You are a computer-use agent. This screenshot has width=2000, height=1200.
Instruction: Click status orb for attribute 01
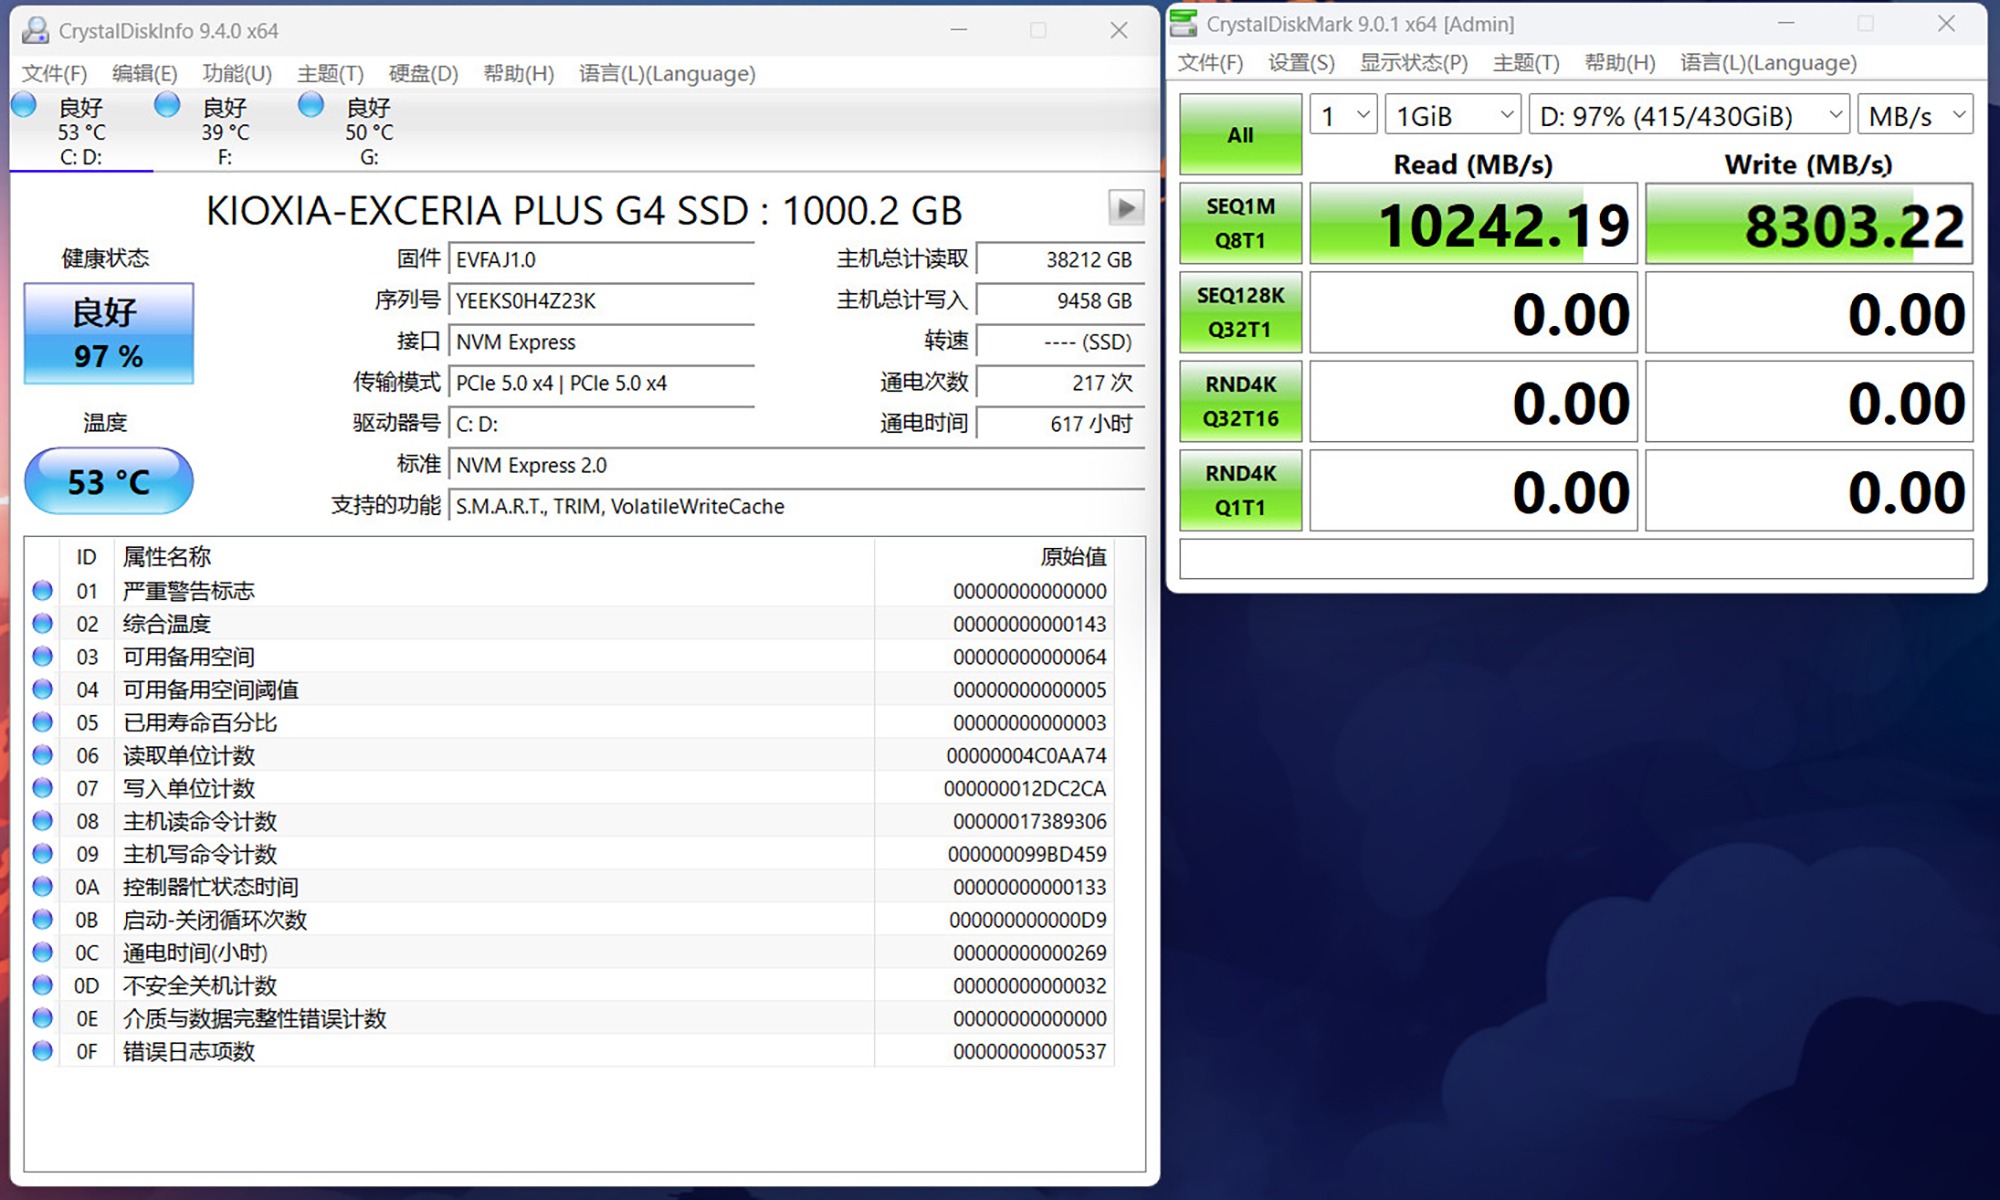point(42,591)
